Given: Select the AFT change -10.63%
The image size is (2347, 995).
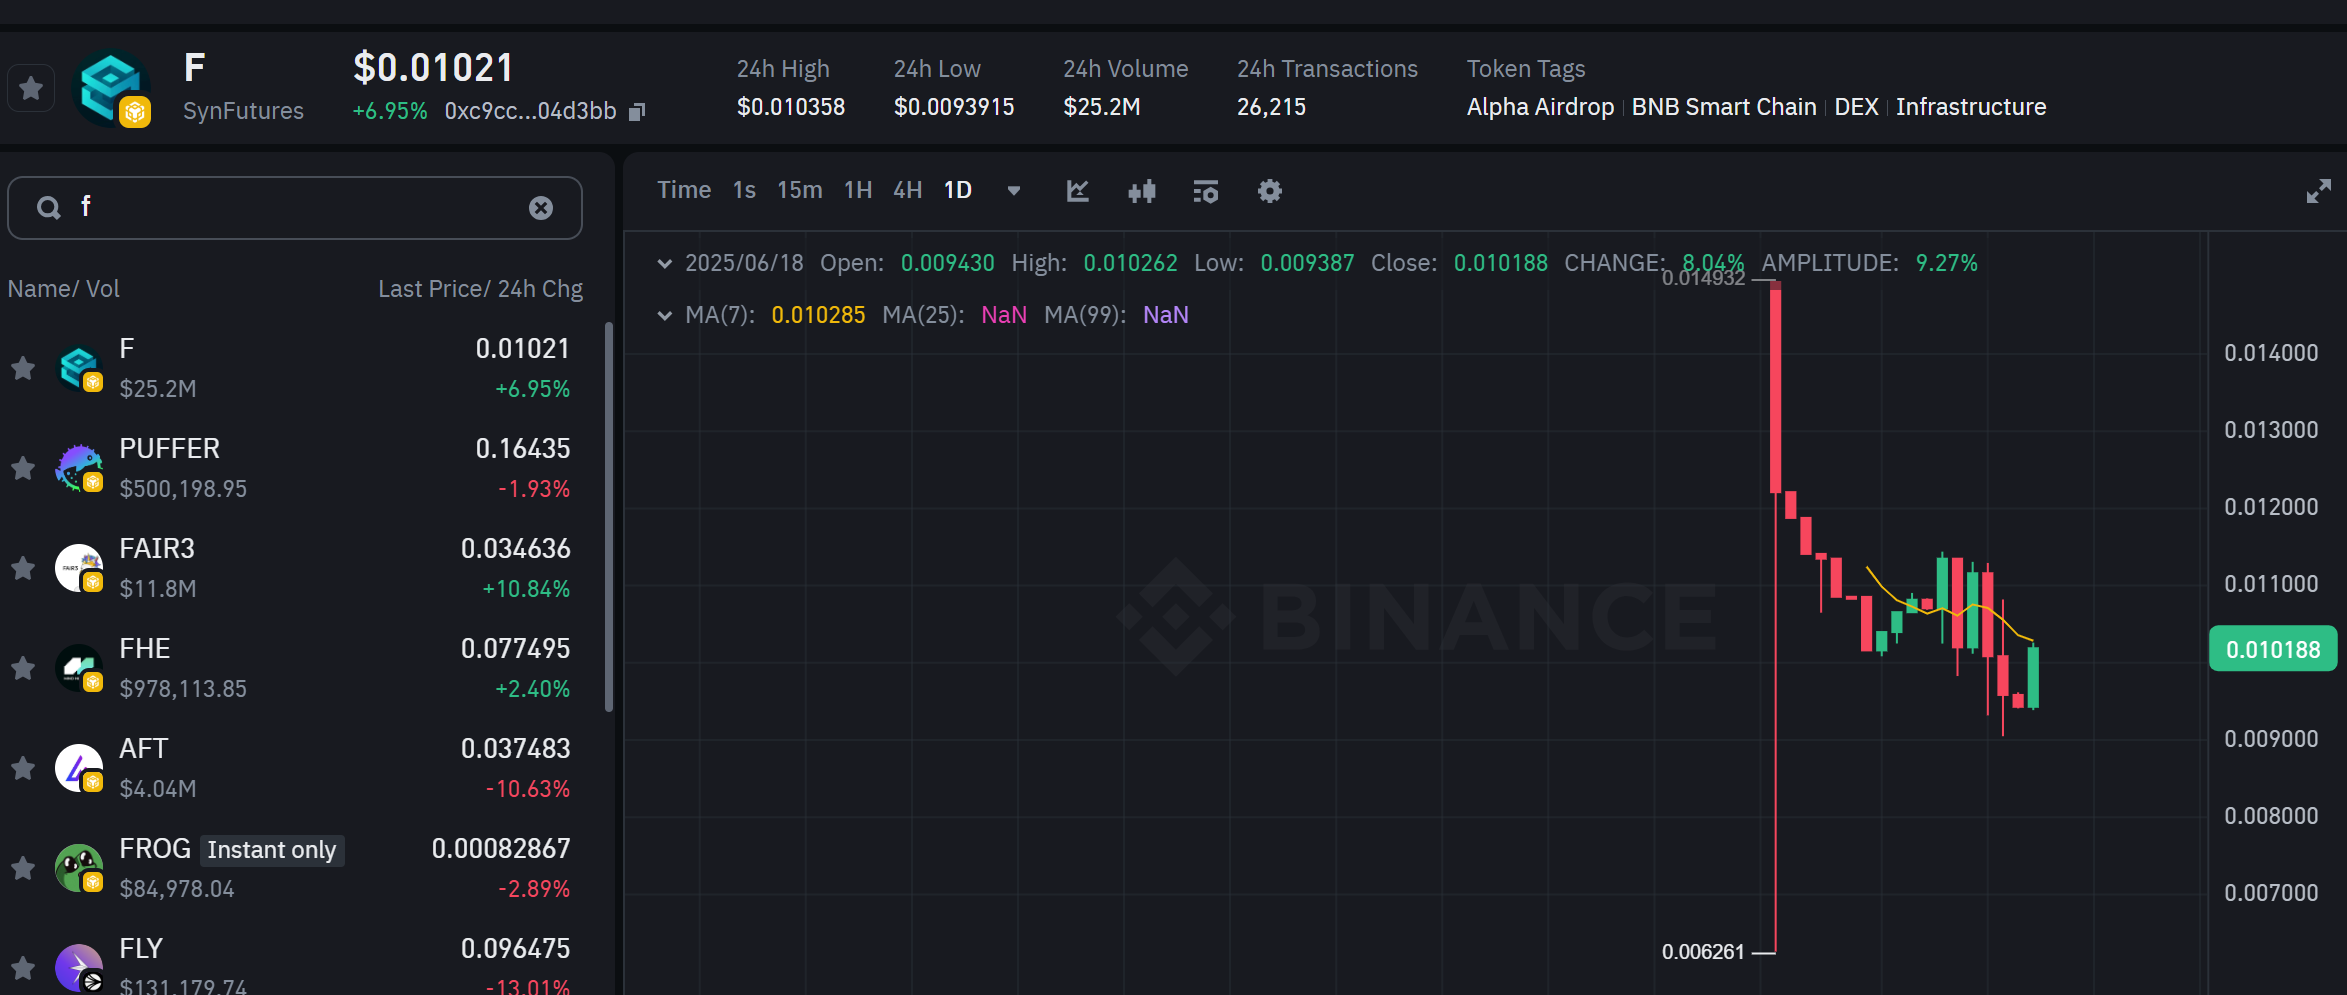Looking at the screenshot, I should point(527,789).
